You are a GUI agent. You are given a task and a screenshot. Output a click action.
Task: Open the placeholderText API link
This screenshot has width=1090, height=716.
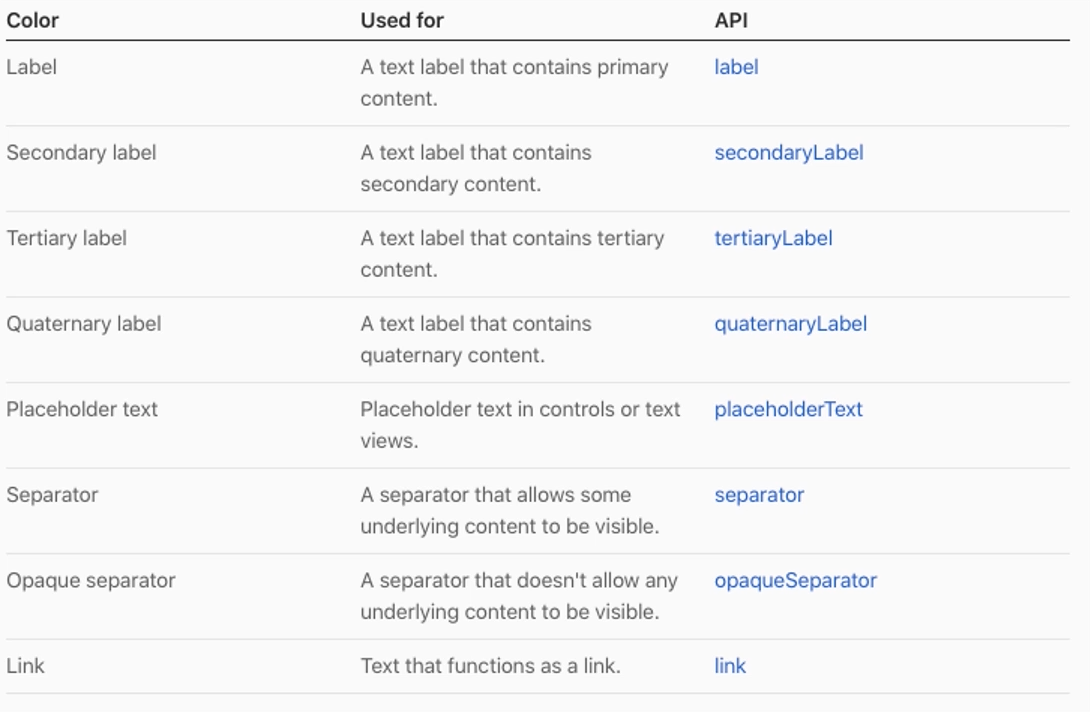click(x=788, y=409)
